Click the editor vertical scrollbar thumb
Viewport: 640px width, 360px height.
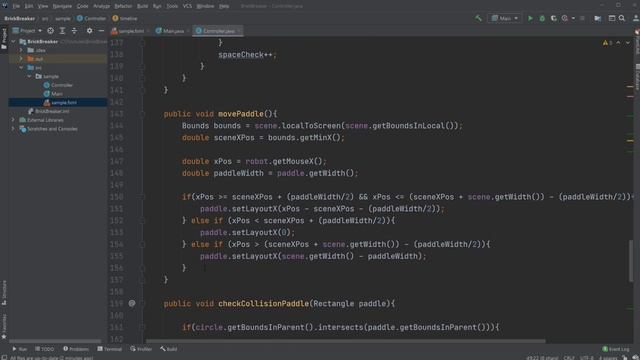(631, 260)
